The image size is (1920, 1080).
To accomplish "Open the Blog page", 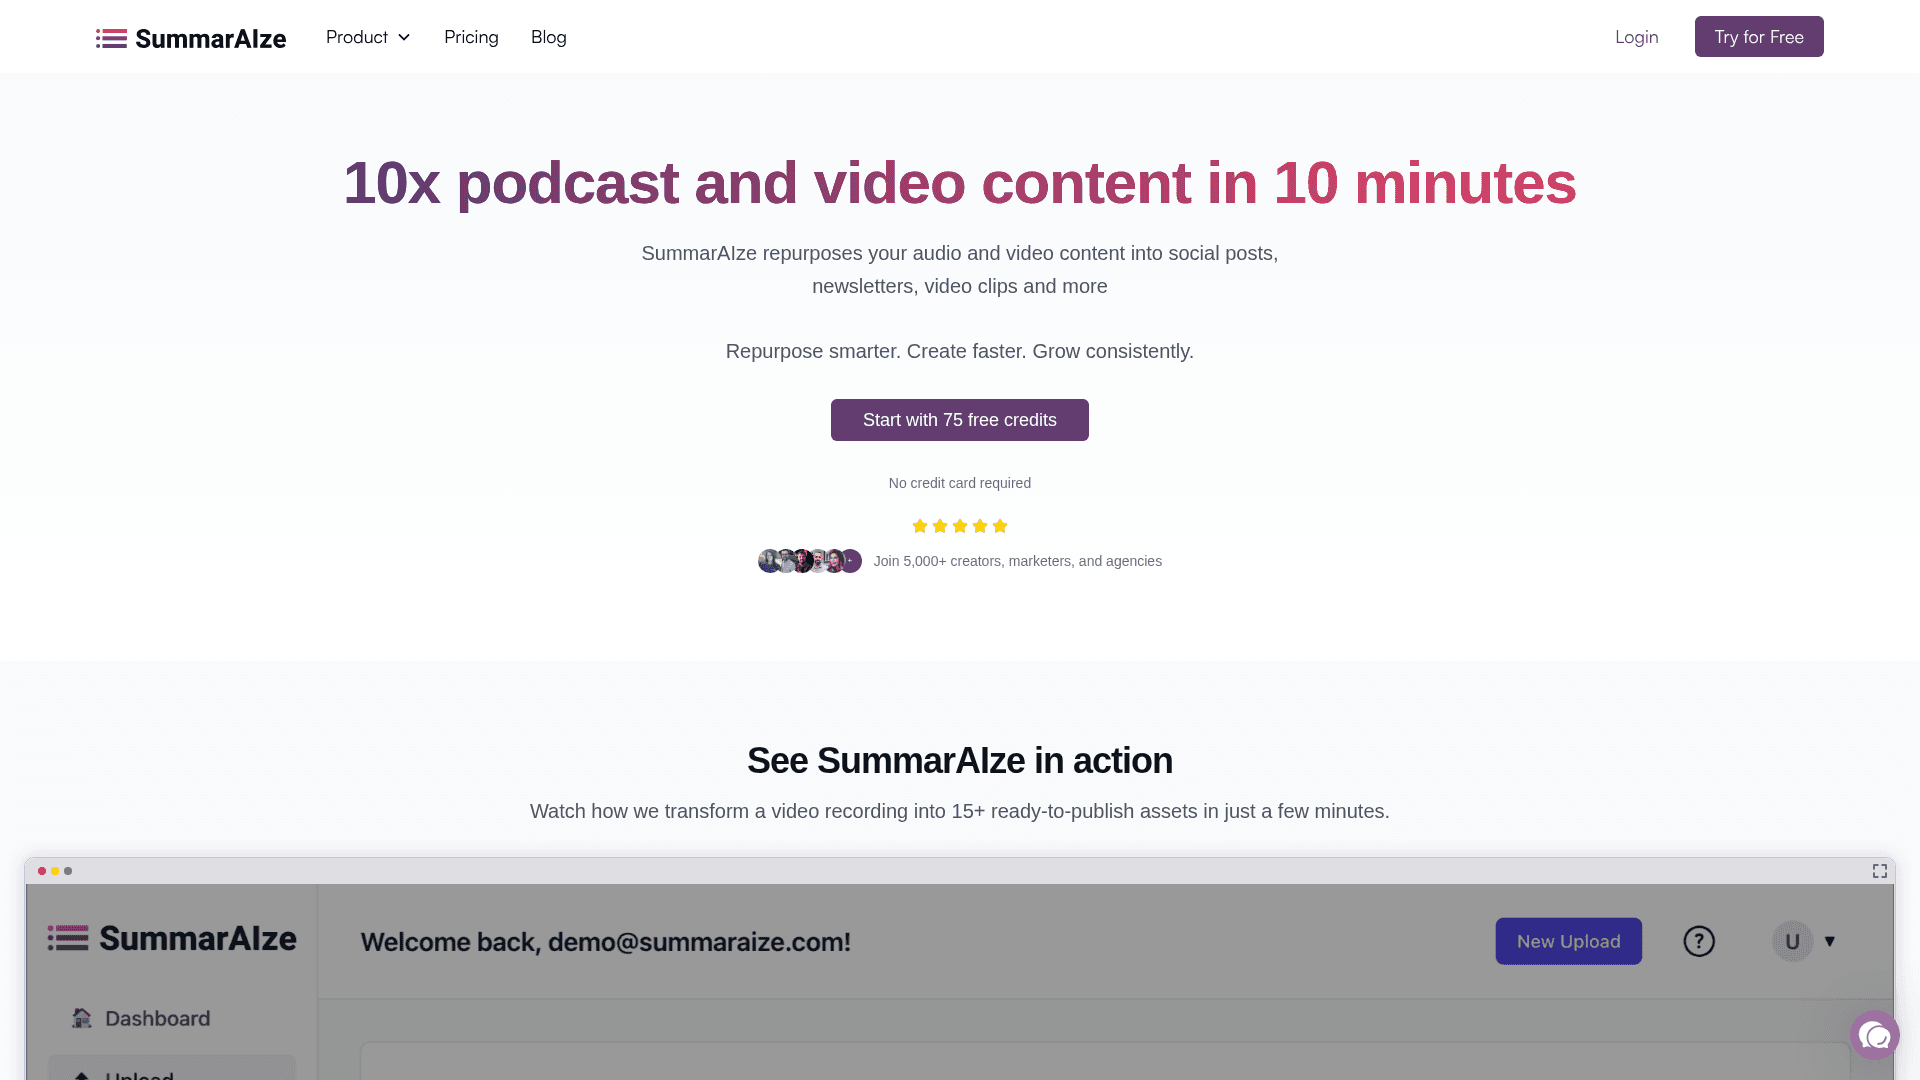I will 548,37.
